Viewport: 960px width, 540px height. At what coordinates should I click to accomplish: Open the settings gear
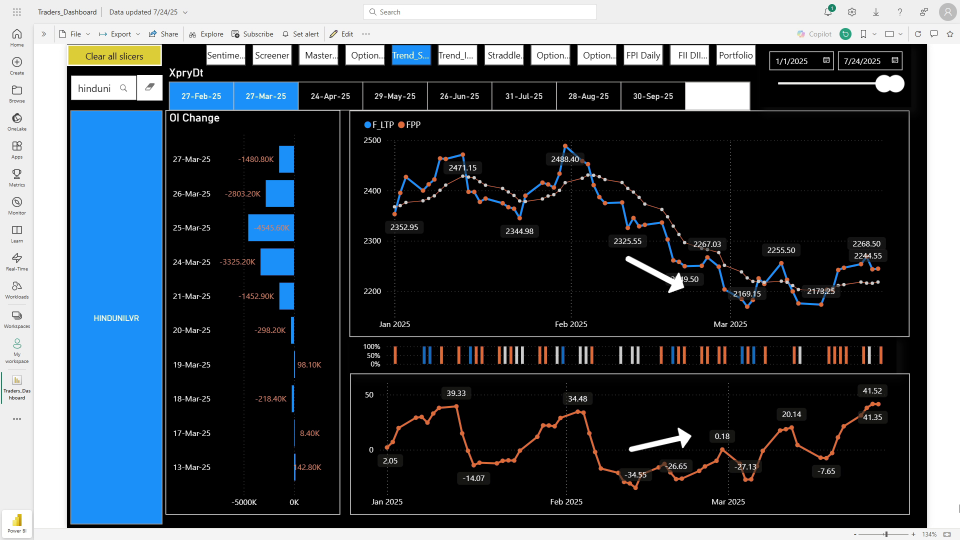click(852, 12)
